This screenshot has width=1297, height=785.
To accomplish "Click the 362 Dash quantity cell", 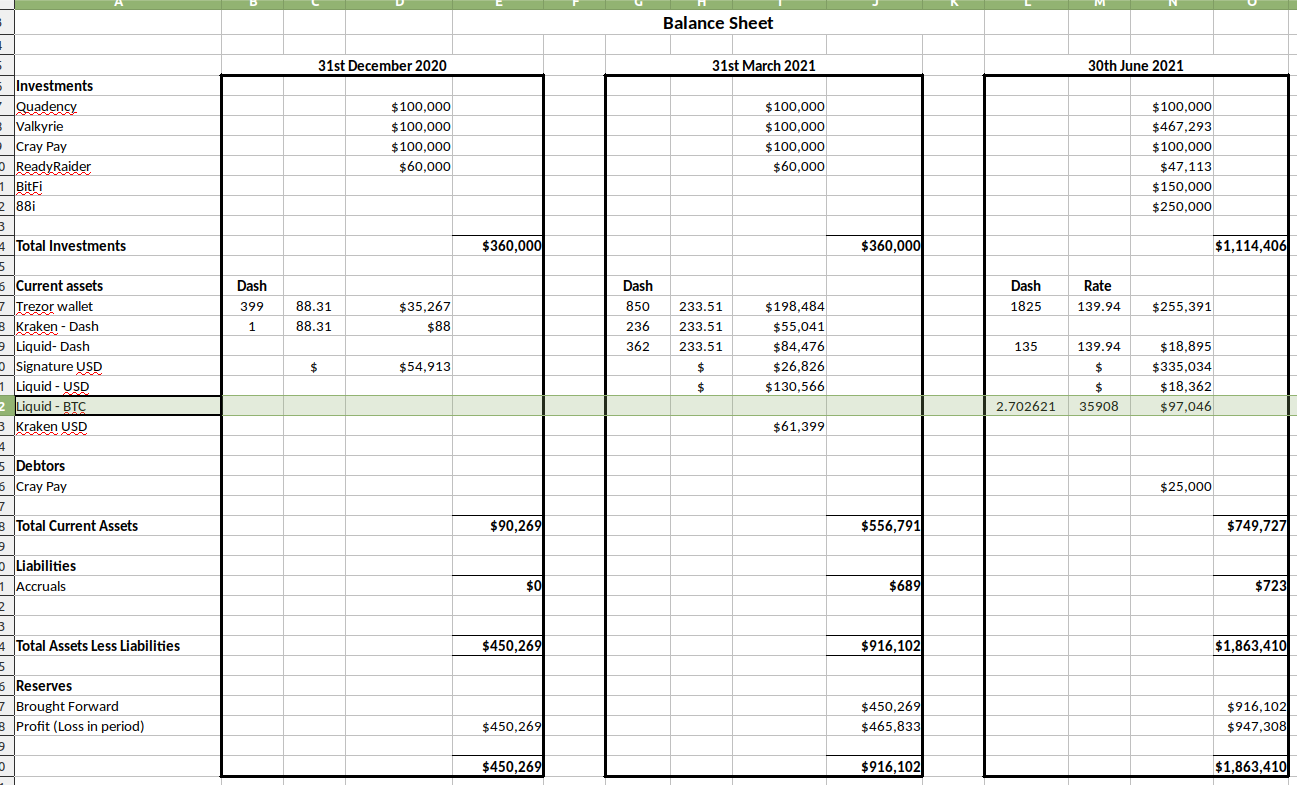I will pos(638,346).
